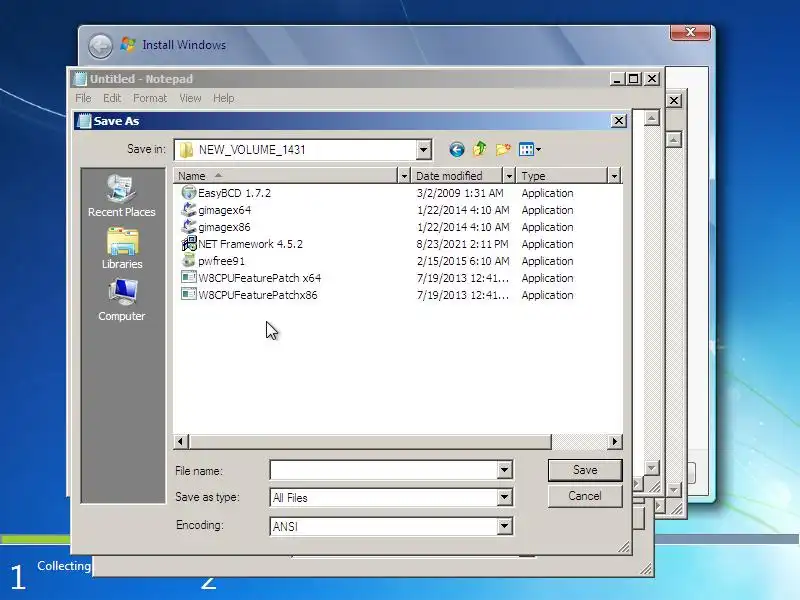This screenshot has height=600, width=800.
Task: Maximize the Notepad window
Action: click(x=634, y=79)
